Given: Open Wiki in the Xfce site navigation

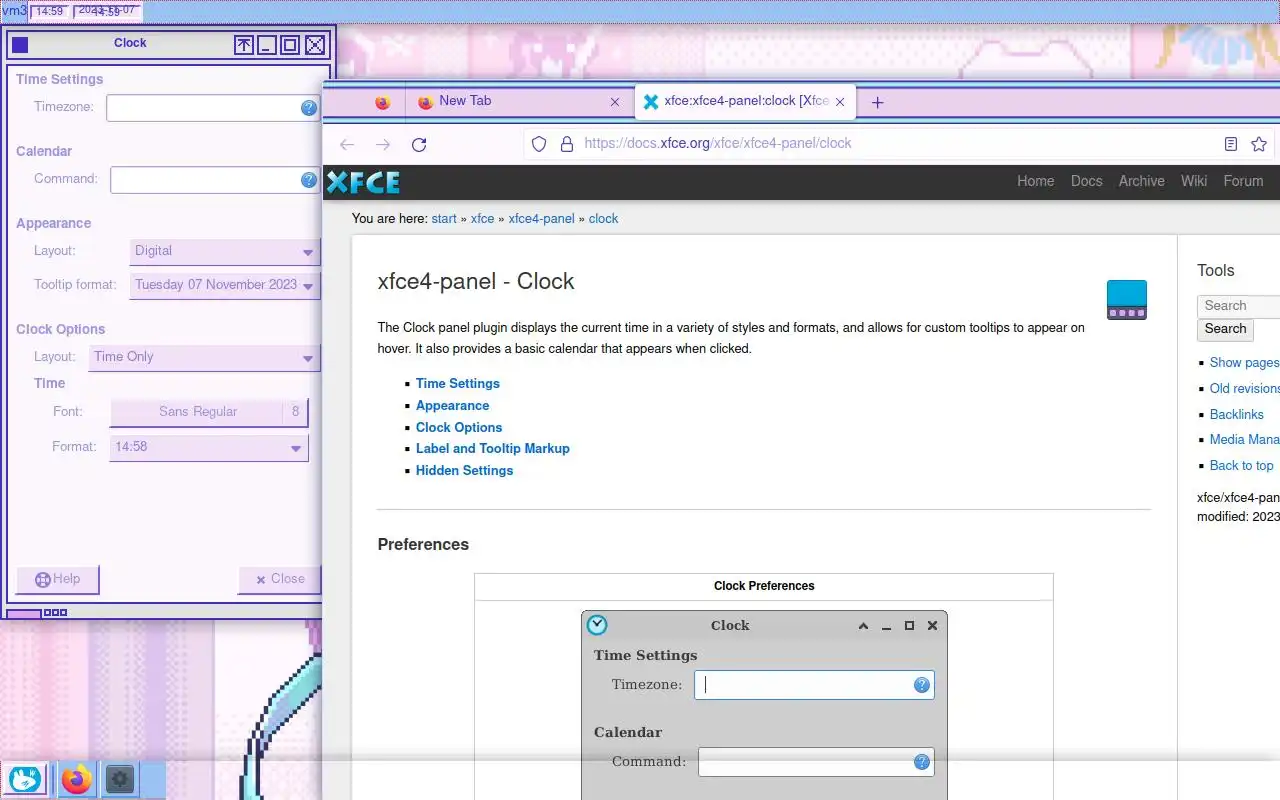Looking at the screenshot, I should pyautogui.click(x=1194, y=182).
